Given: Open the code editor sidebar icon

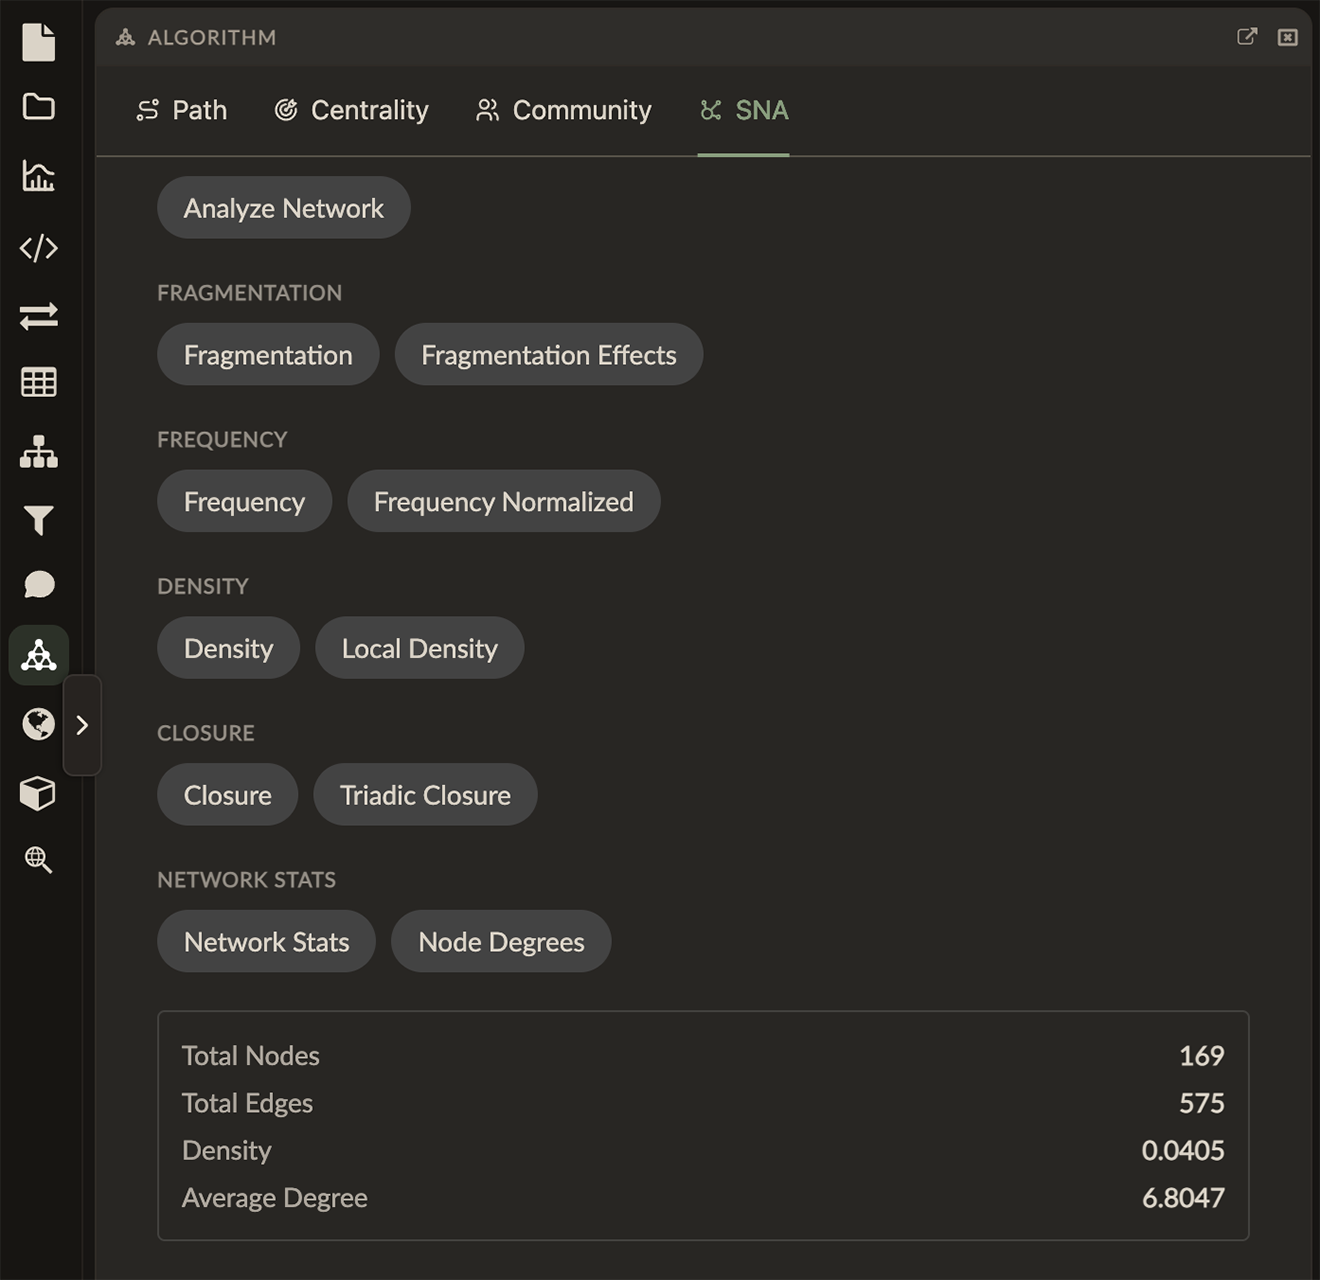Looking at the screenshot, I should [38, 247].
